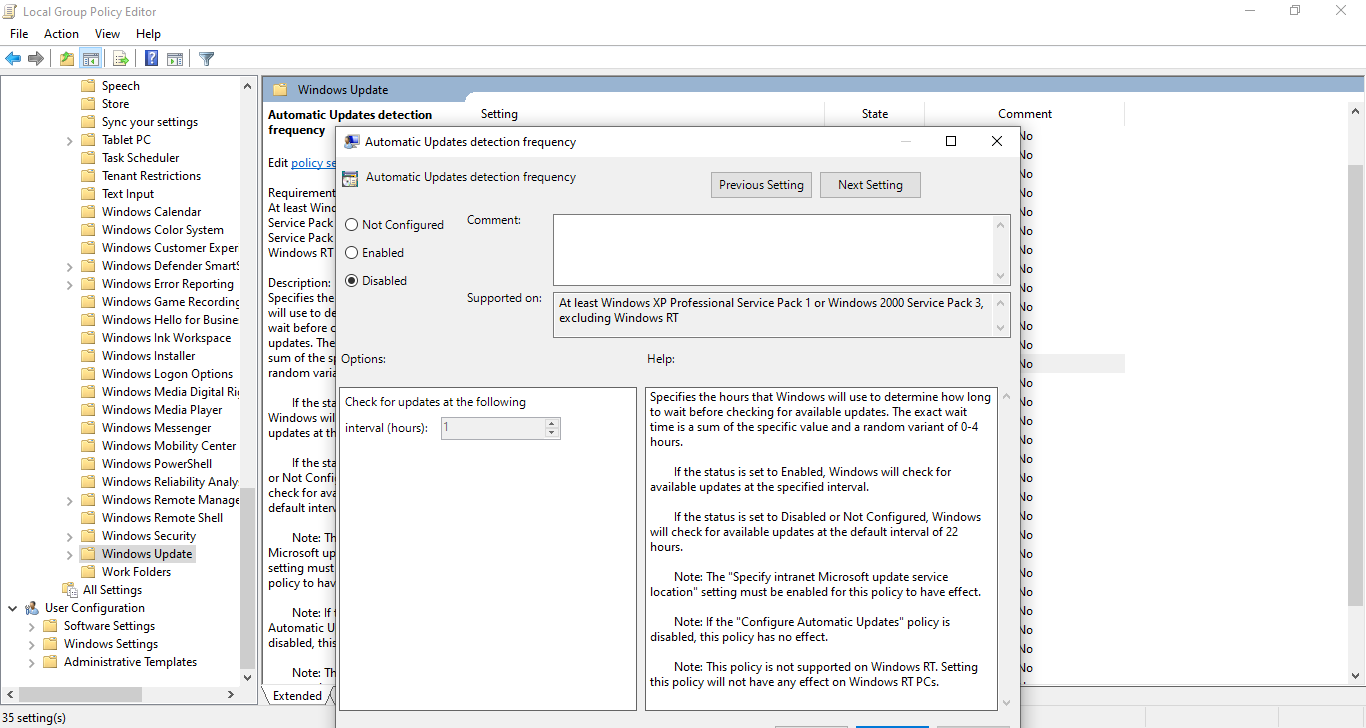Viewport: 1366px width, 728px height.
Task: Collapse the User Configuration node
Action: 13,608
